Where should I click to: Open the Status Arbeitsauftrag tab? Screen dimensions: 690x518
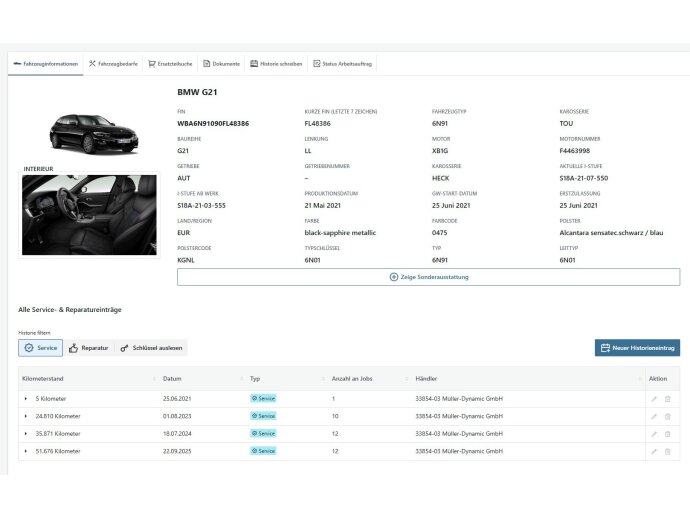(x=342, y=64)
